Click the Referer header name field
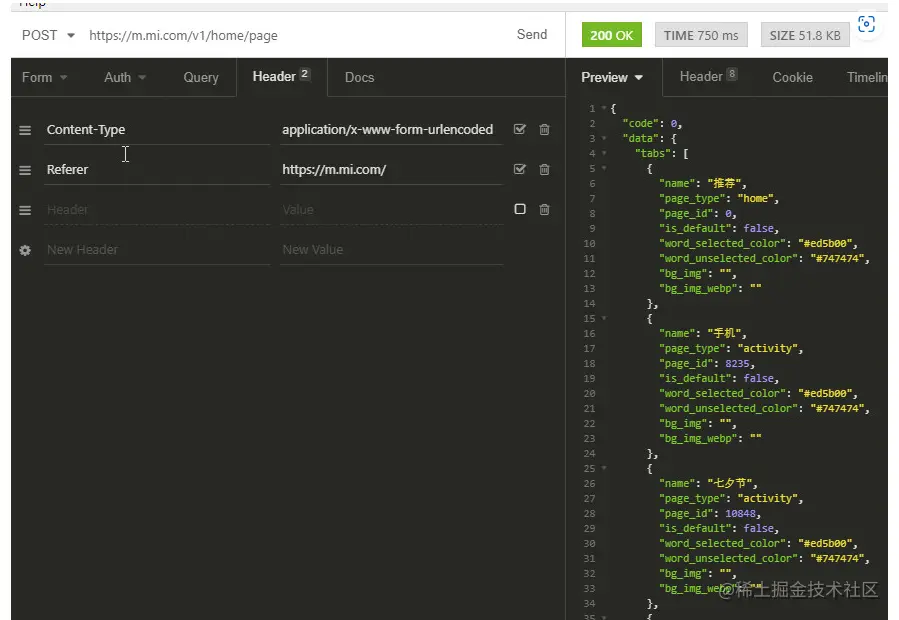 click(157, 170)
